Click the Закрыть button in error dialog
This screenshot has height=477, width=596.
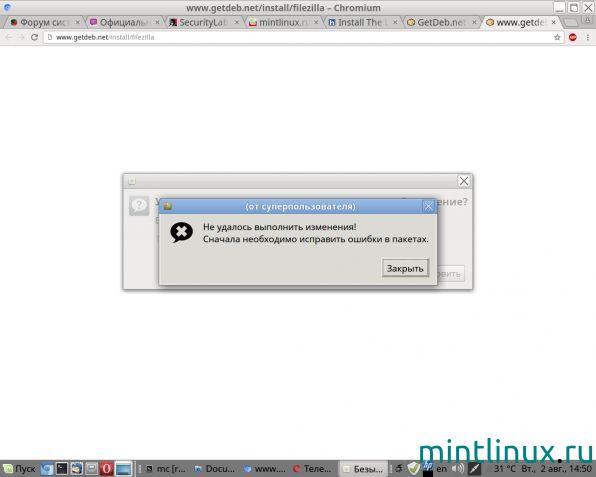[x=405, y=268]
